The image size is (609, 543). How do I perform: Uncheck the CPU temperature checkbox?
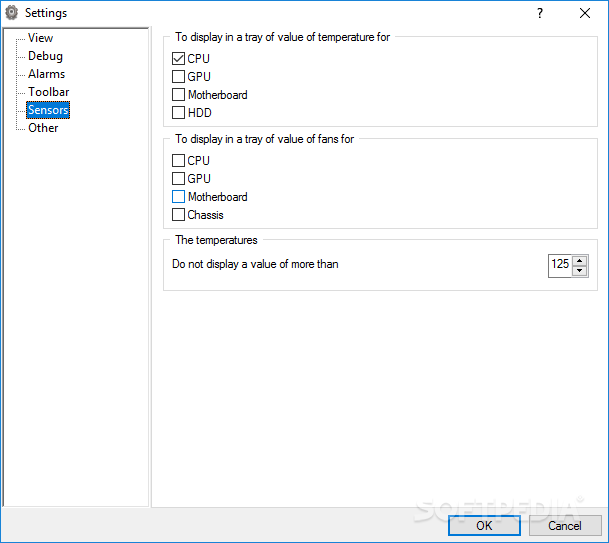[x=179, y=59]
